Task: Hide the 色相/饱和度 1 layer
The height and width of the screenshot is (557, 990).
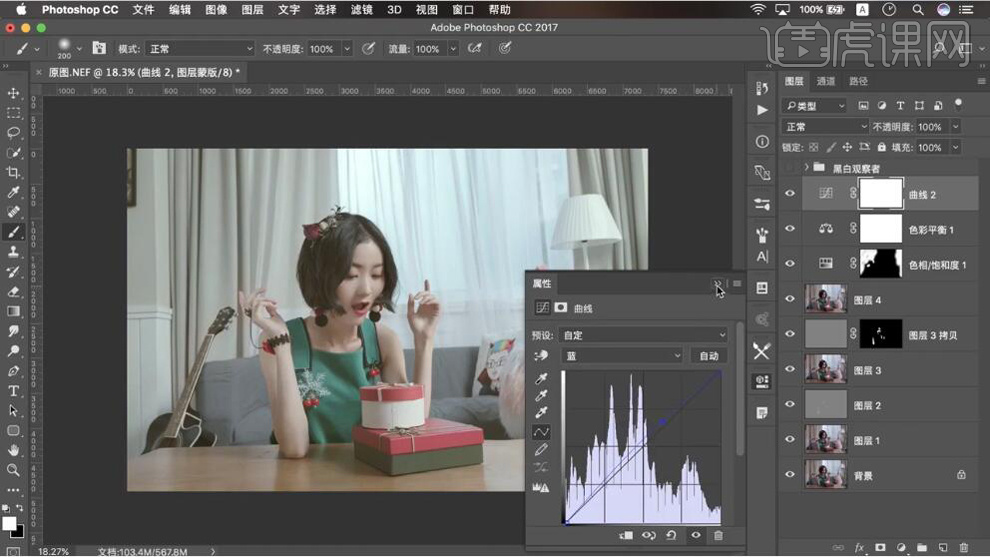Action: click(x=790, y=264)
